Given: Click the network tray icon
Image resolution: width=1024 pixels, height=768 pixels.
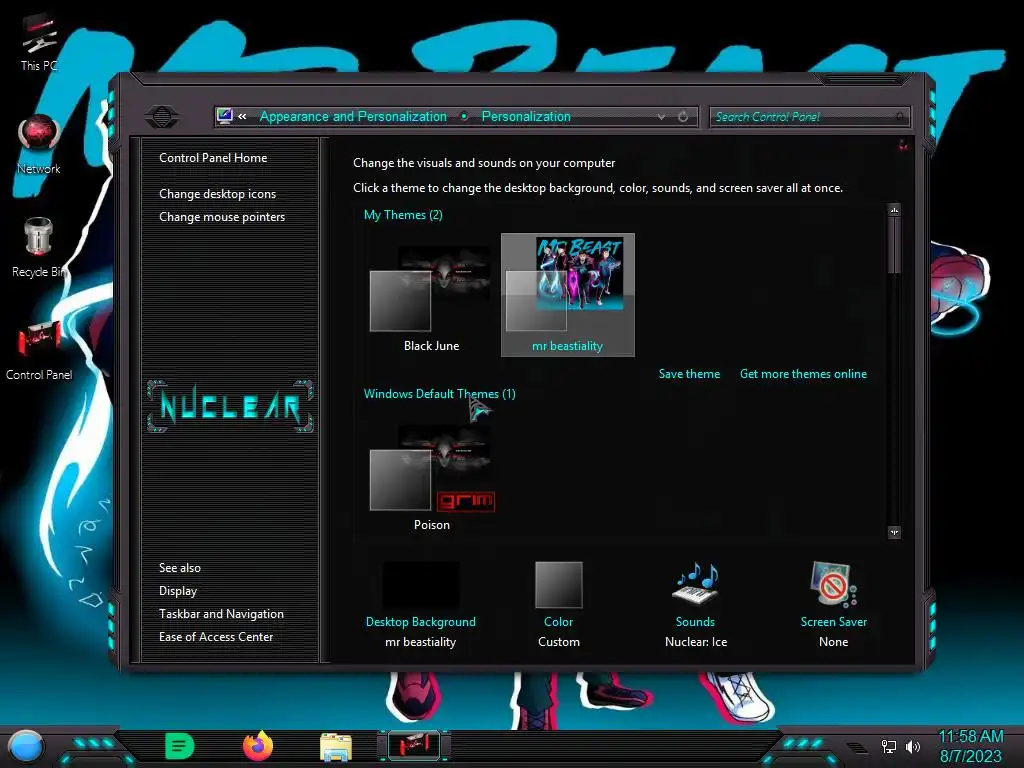Looking at the screenshot, I should click(x=888, y=746).
